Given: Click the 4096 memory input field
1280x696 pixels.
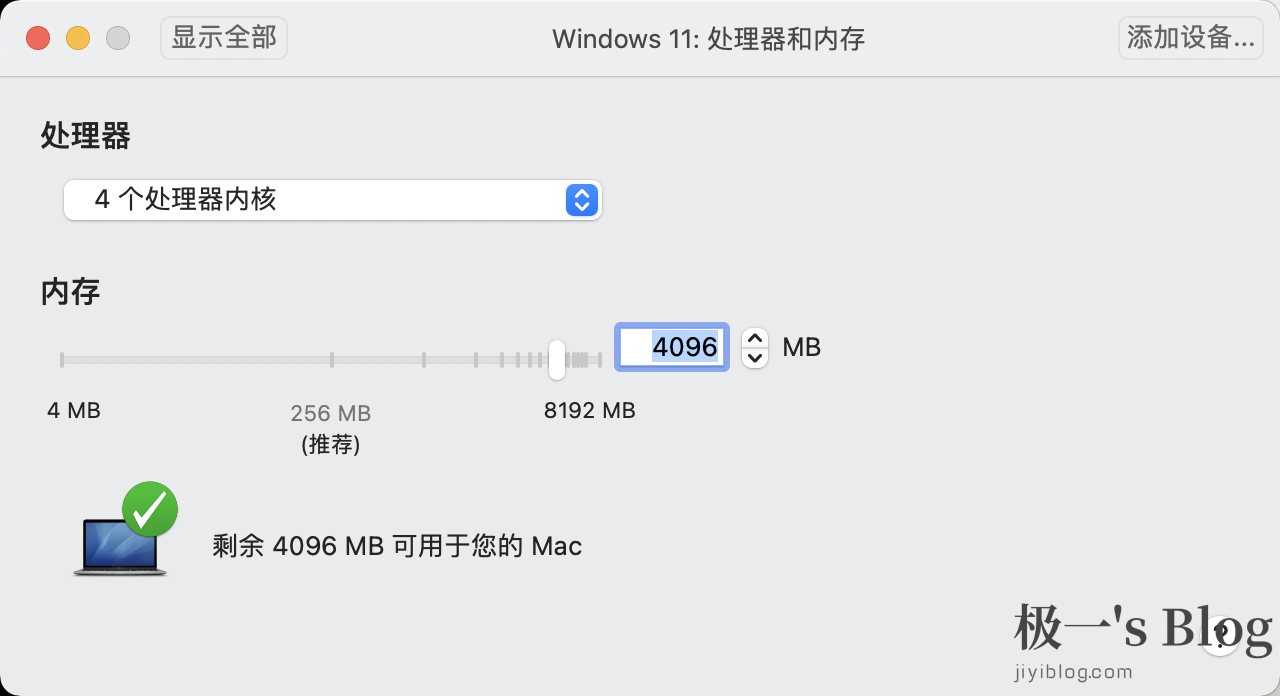Looking at the screenshot, I should pyautogui.click(x=672, y=347).
